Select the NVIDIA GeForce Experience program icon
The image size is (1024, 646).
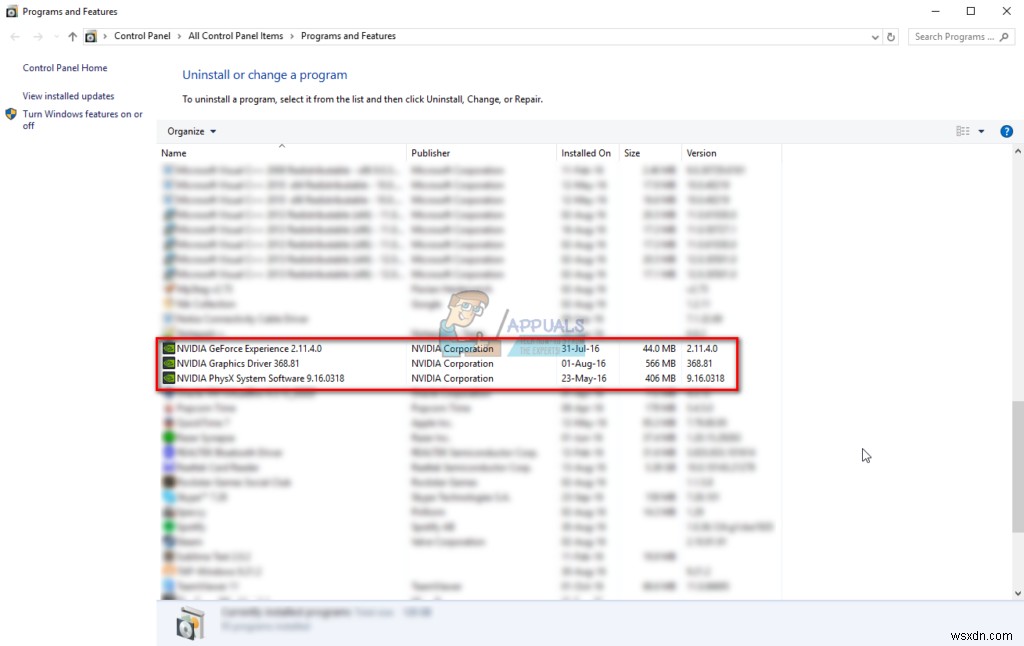(168, 348)
